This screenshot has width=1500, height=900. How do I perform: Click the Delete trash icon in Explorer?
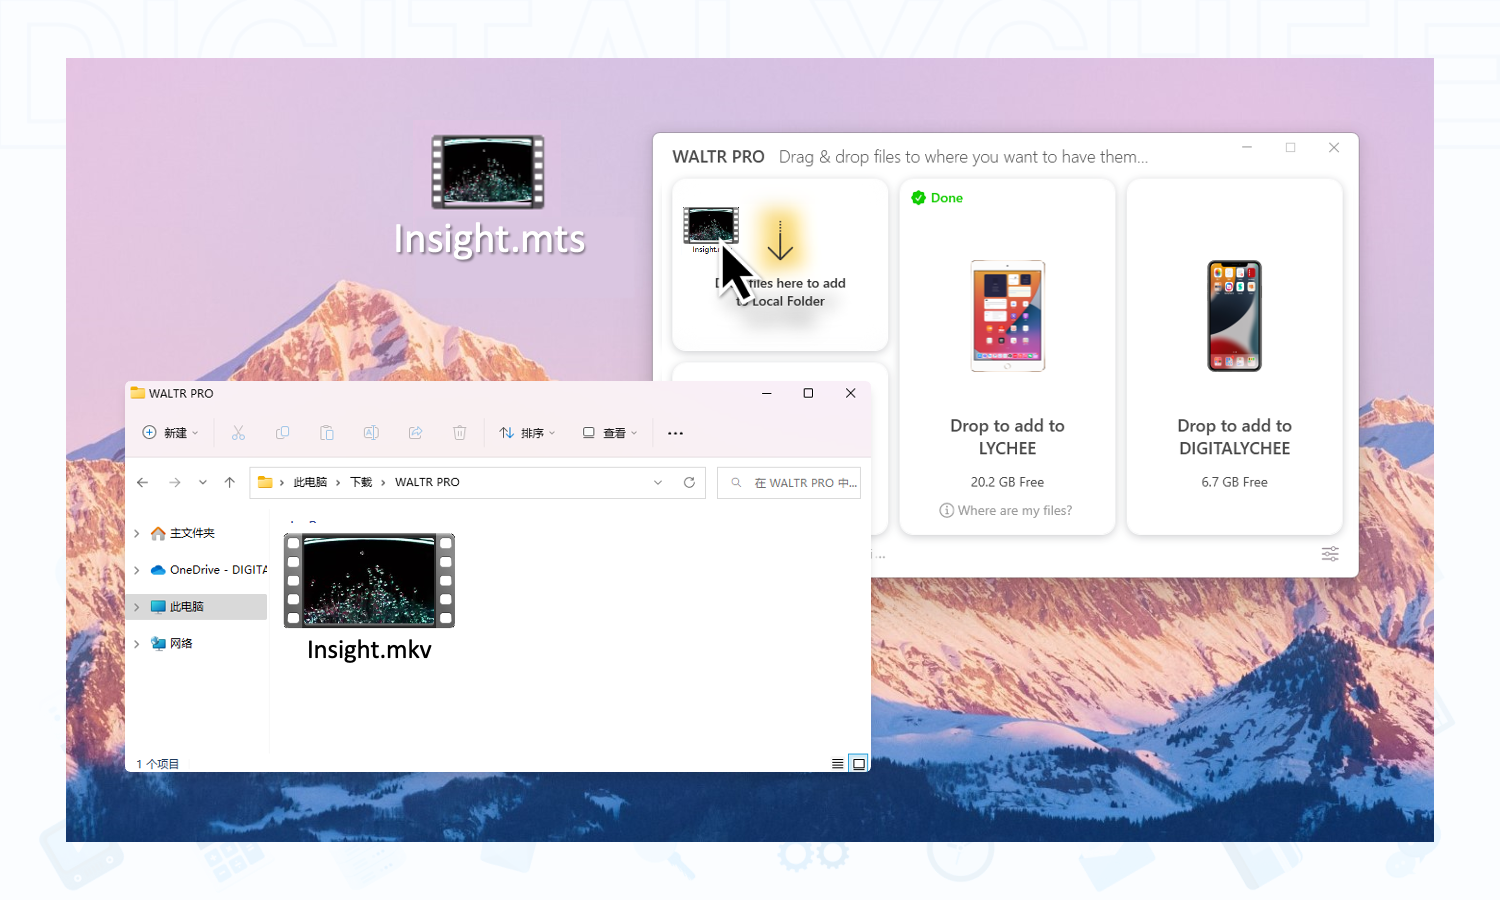coord(459,433)
